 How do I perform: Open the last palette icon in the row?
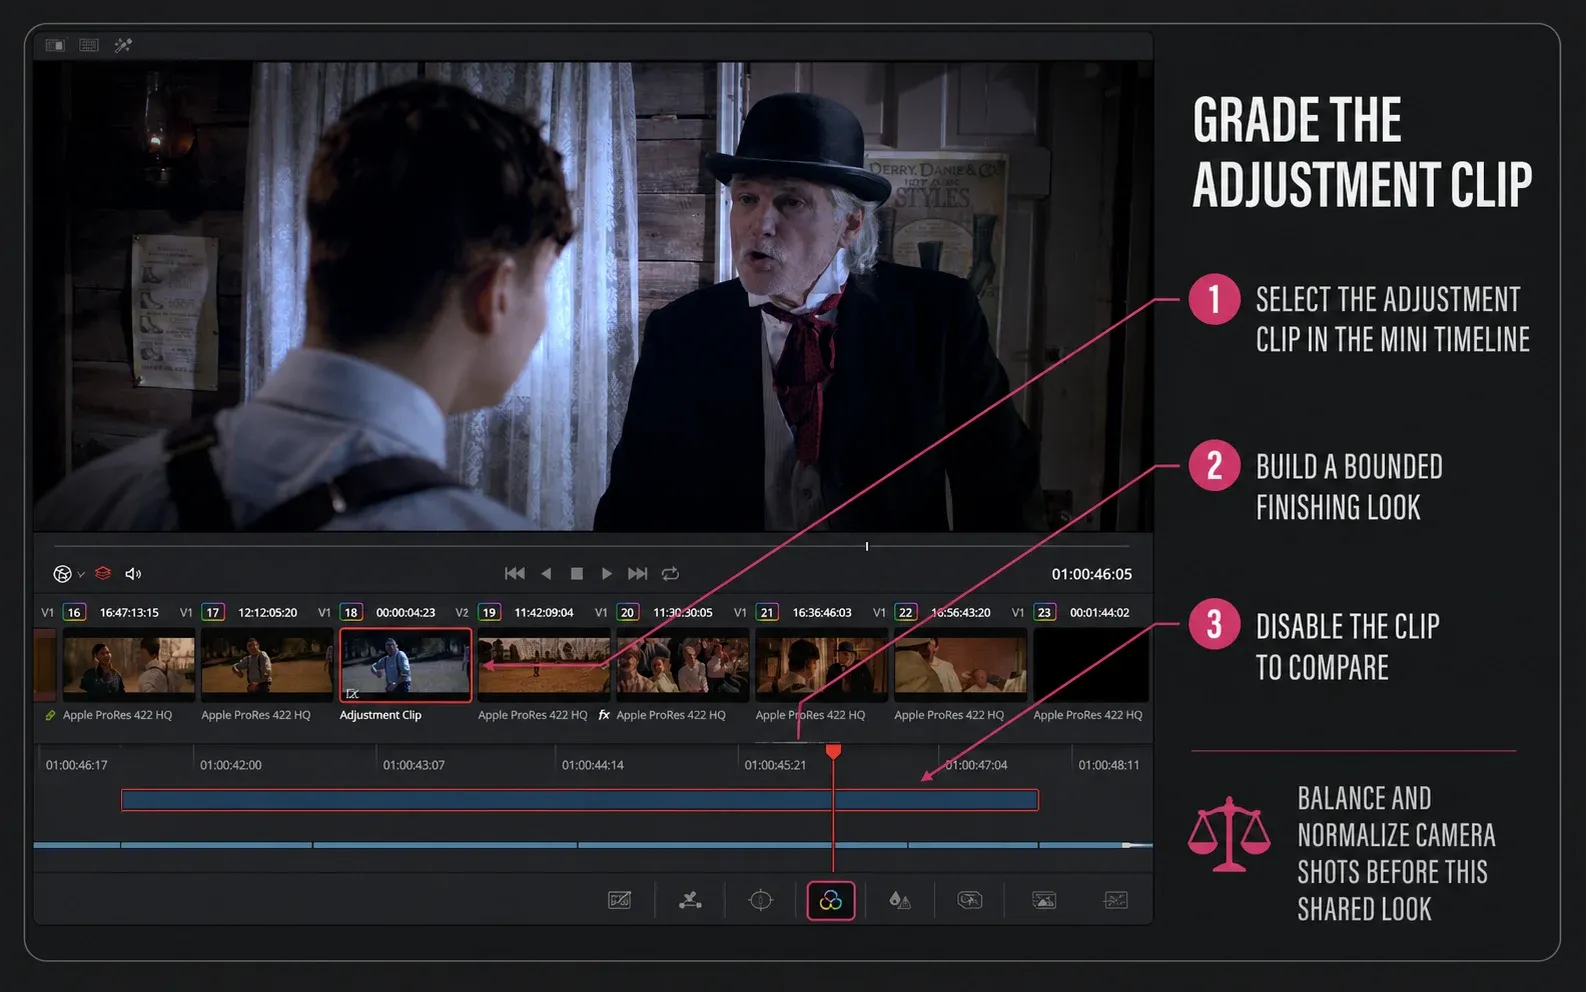click(x=1116, y=900)
